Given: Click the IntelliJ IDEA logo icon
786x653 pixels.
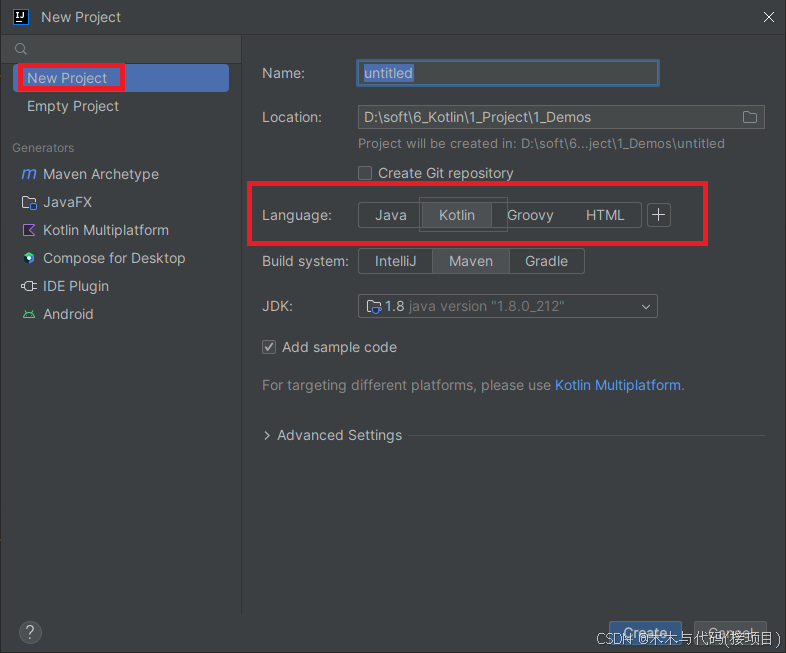Looking at the screenshot, I should [x=21, y=17].
